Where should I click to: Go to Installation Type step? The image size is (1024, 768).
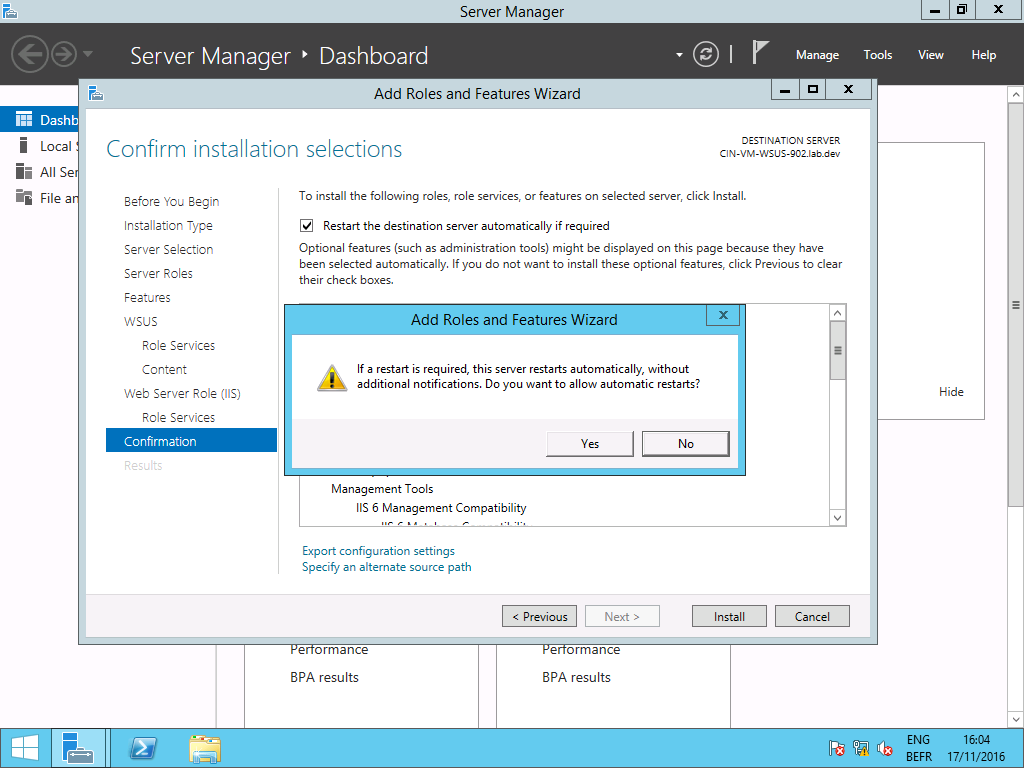point(168,226)
